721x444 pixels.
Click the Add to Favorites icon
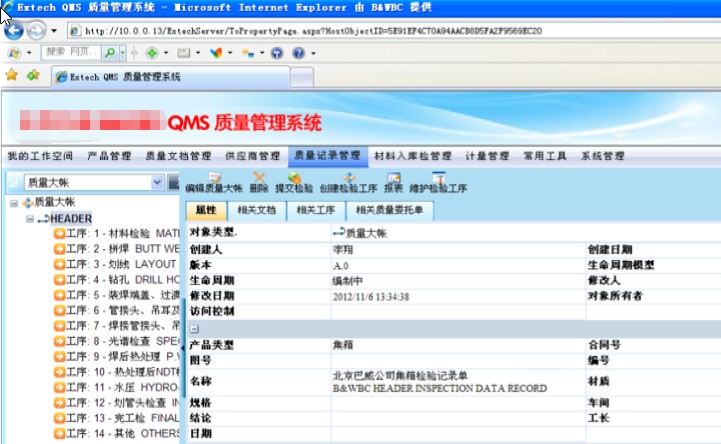click(33, 75)
